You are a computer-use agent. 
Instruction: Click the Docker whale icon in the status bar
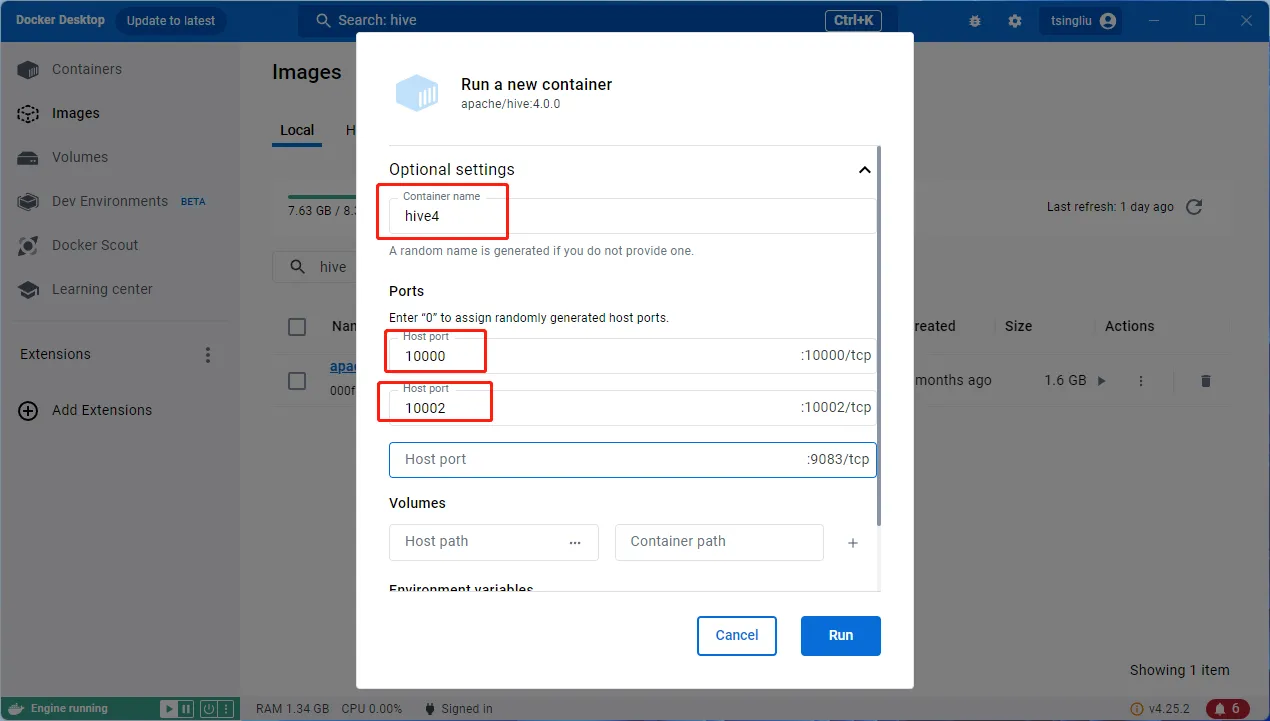coord(14,709)
